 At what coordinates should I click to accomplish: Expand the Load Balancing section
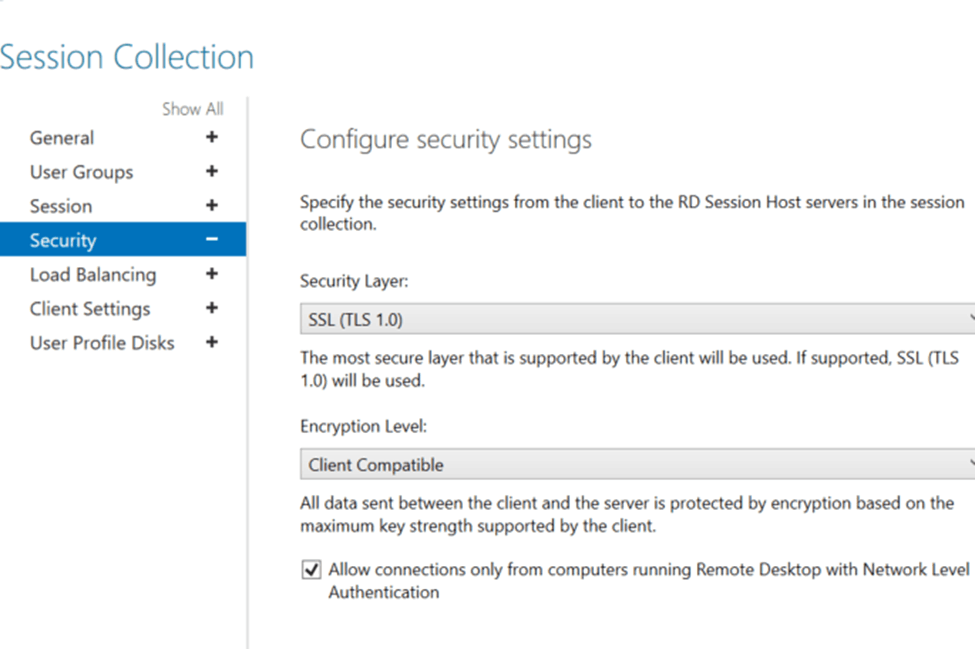pos(211,274)
